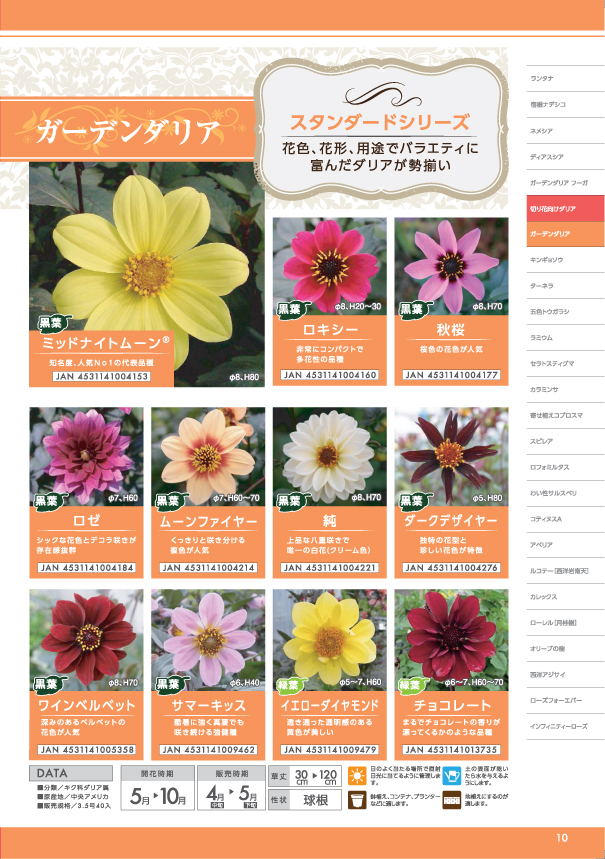The width and height of the screenshot is (605, 859).
Task: Click the JAN 4531141013735 code box
Action: (452, 749)
